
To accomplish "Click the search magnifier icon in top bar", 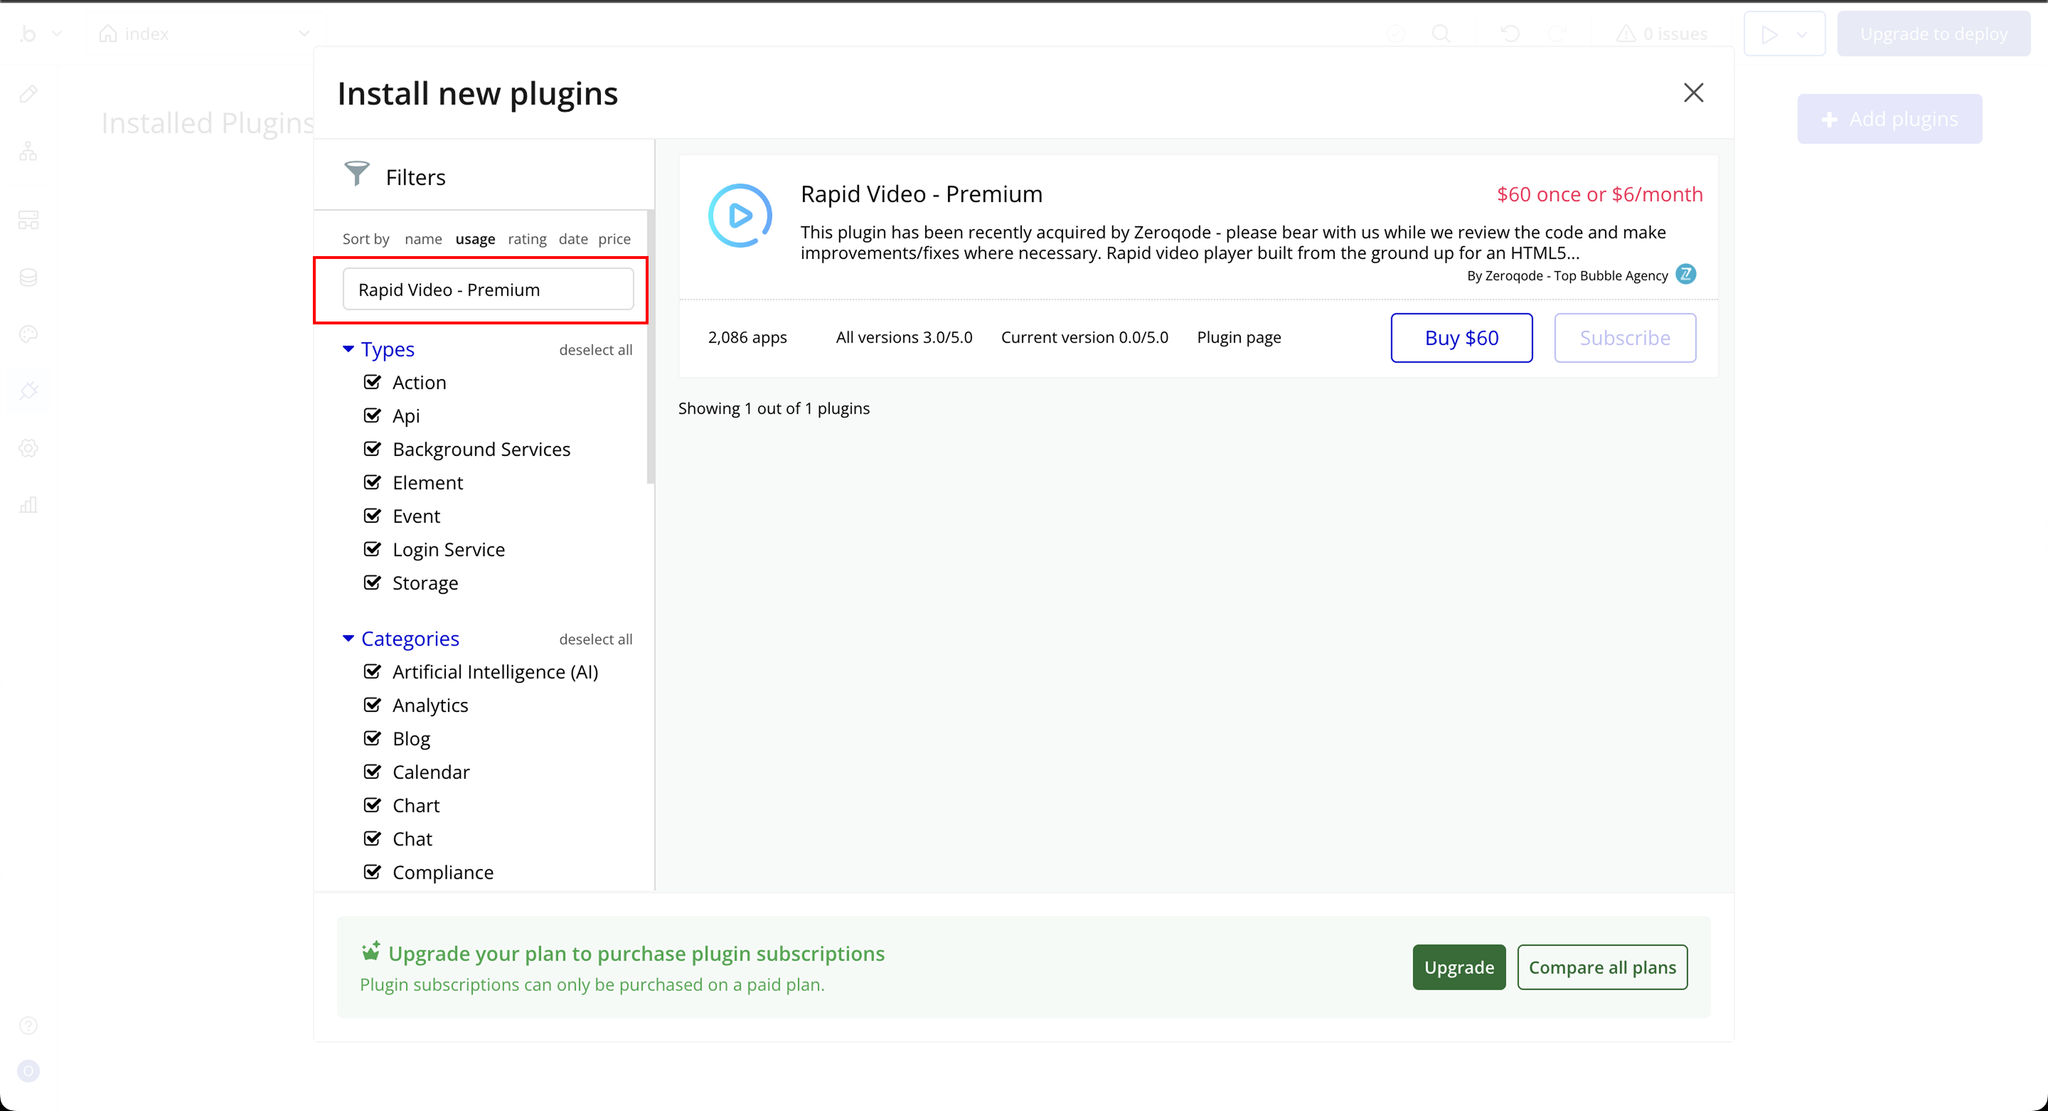I will pyautogui.click(x=1441, y=34).
